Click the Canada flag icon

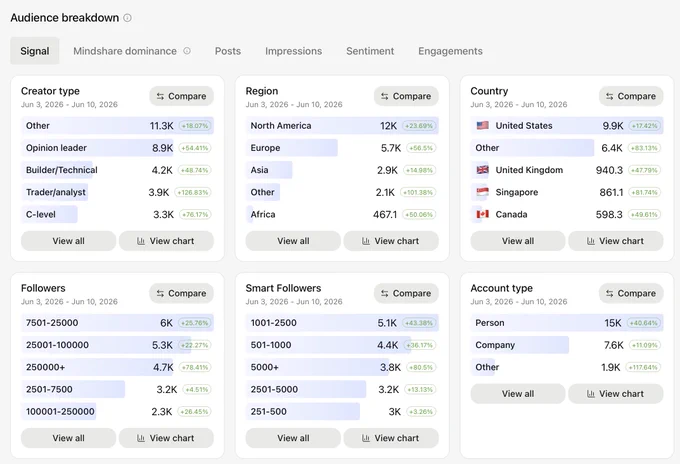482,214
